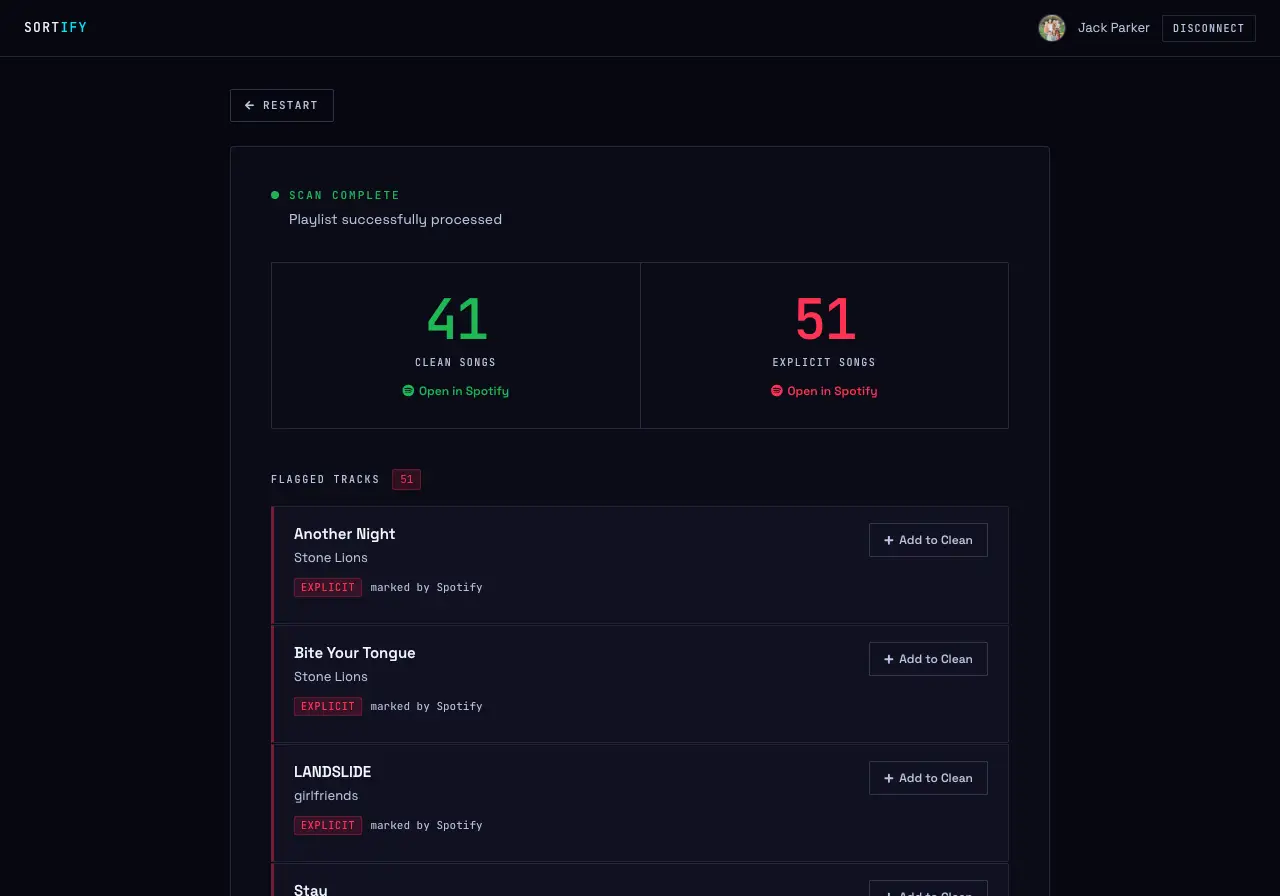1280x896 pixels.
Task: Open Jack Parker's profile avatar
Action: 1052,28
